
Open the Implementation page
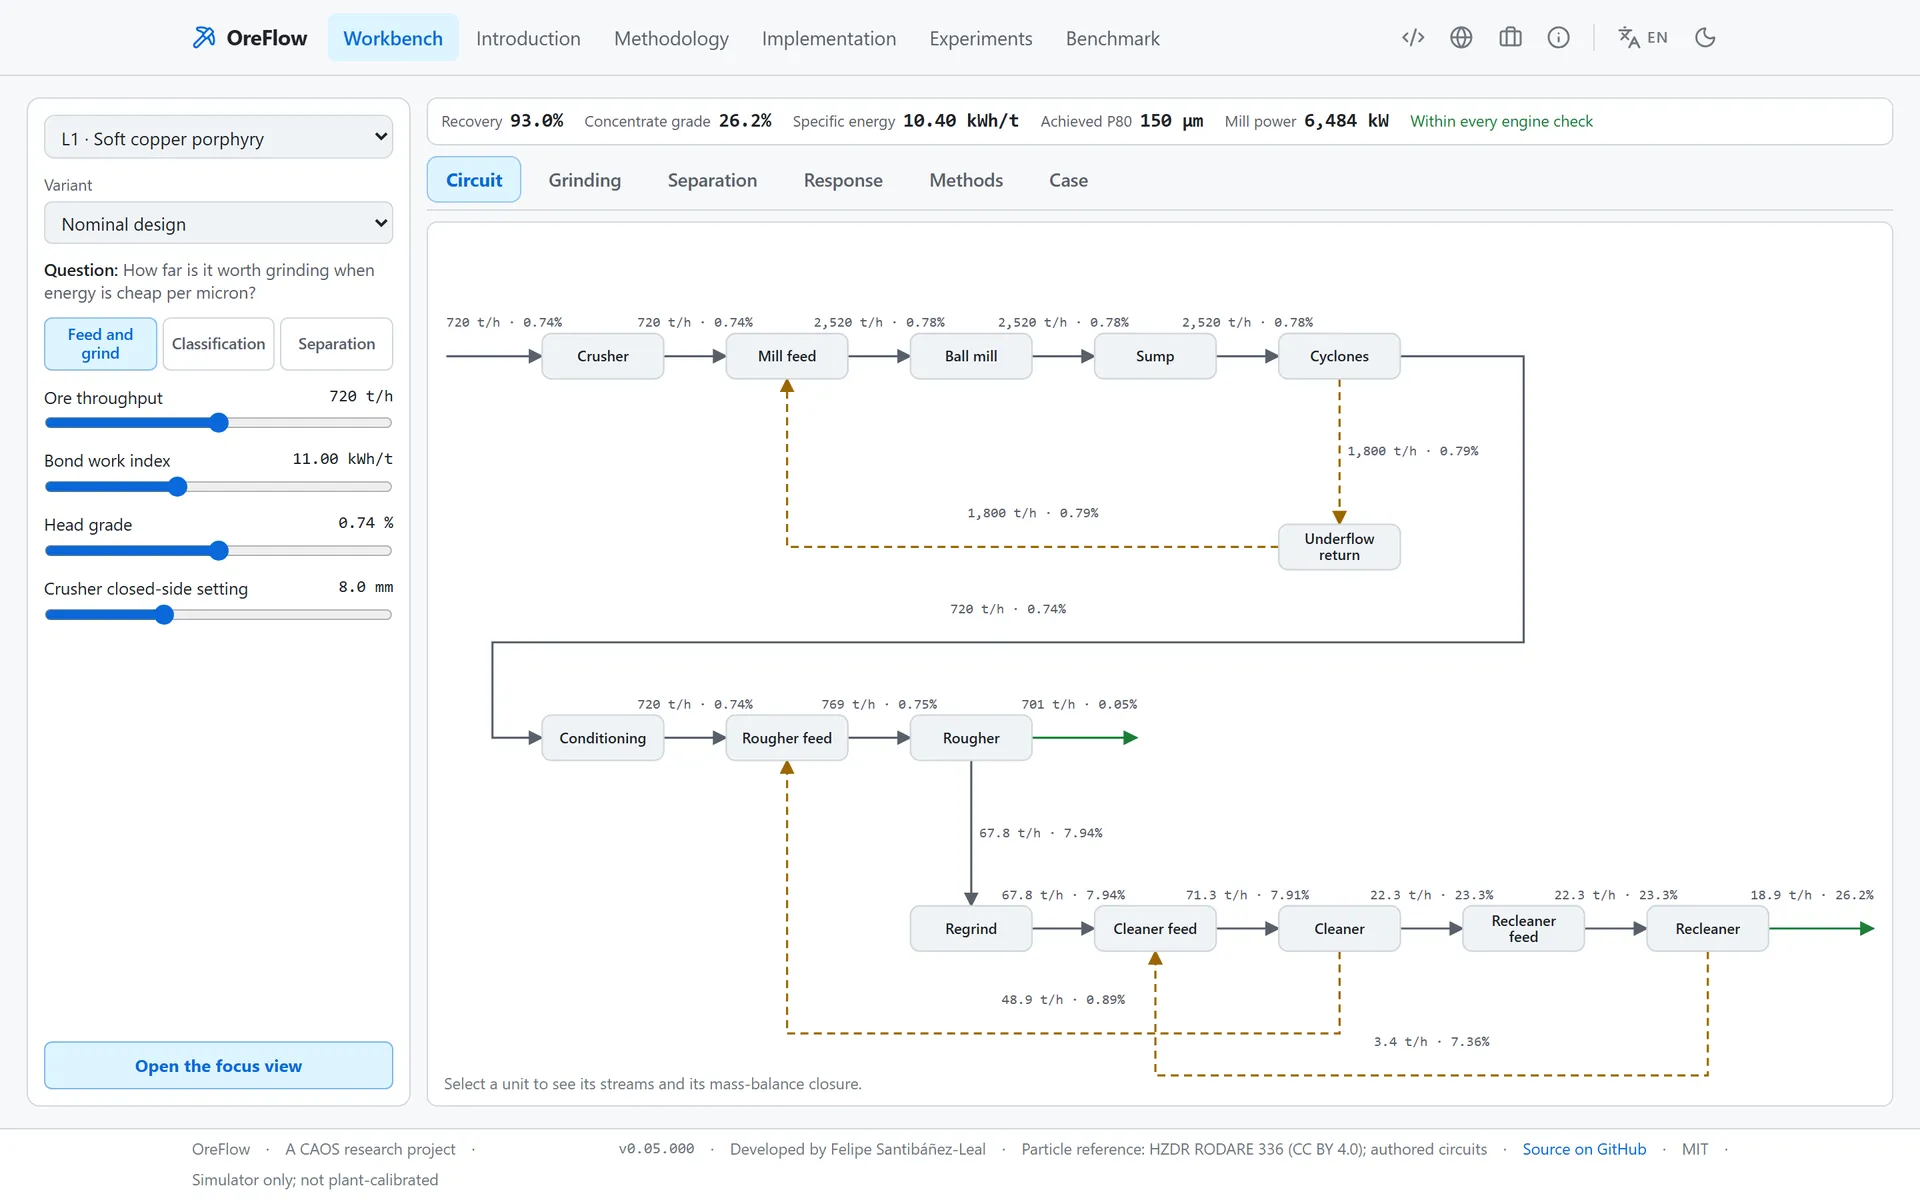(829, 38)
